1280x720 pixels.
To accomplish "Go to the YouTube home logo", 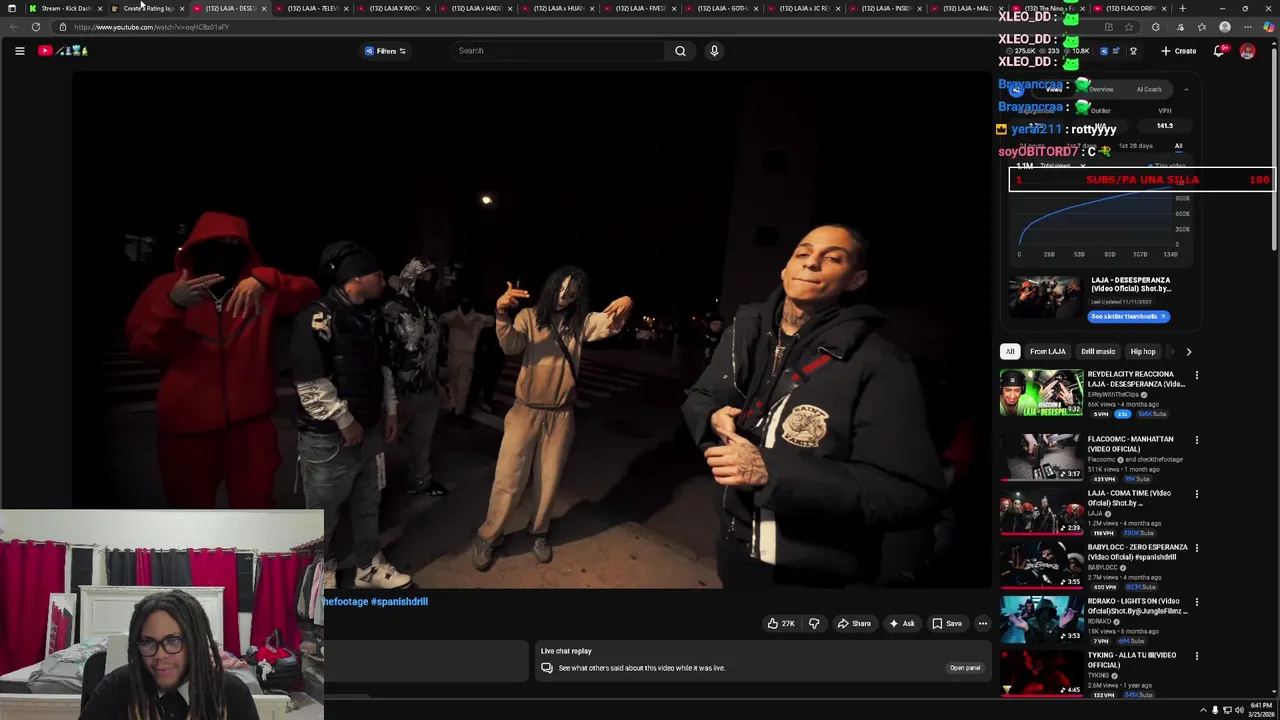I will coord(63,51).
